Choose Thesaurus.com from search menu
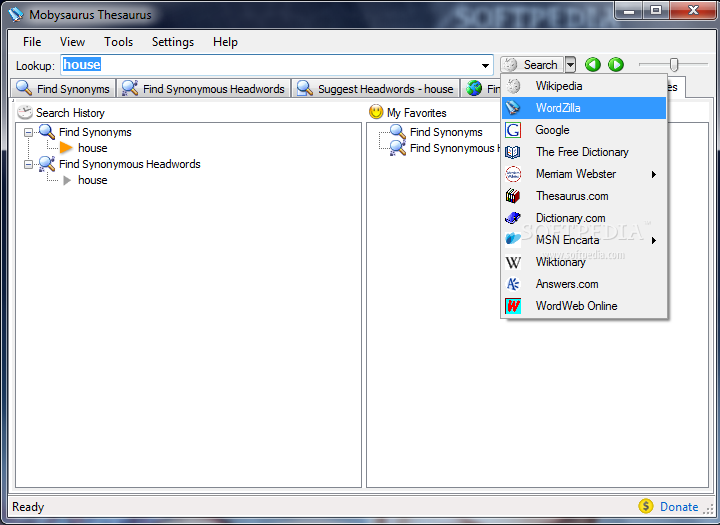 (584, 196)
